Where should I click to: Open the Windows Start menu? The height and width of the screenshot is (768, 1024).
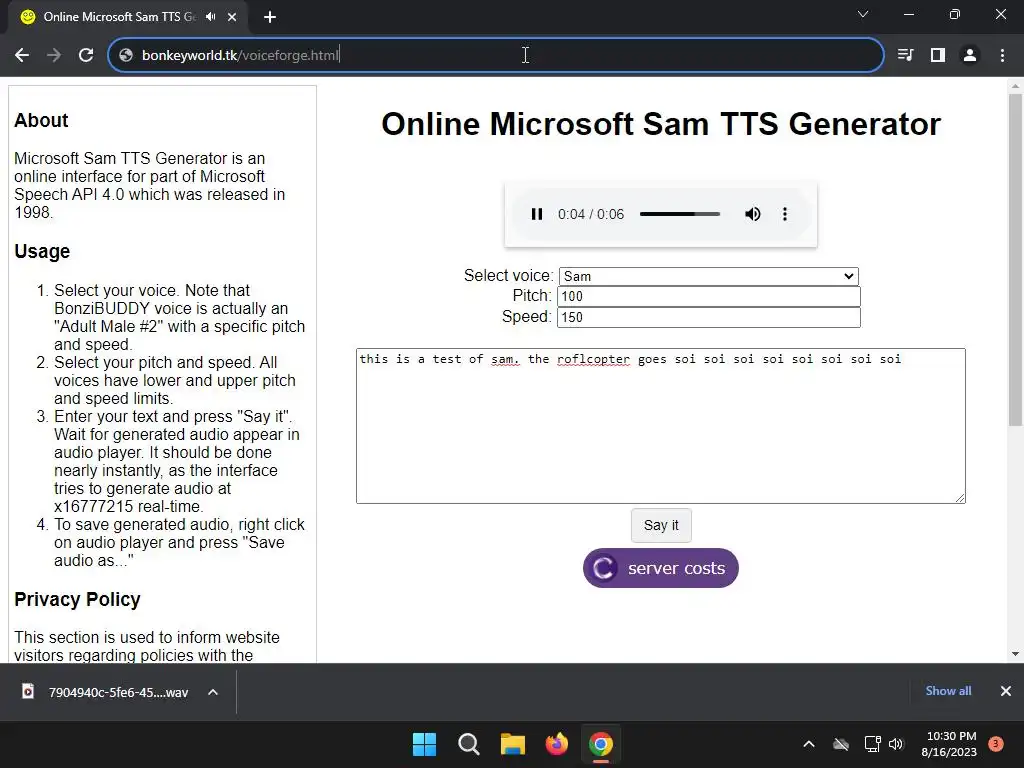click(424, 744)
